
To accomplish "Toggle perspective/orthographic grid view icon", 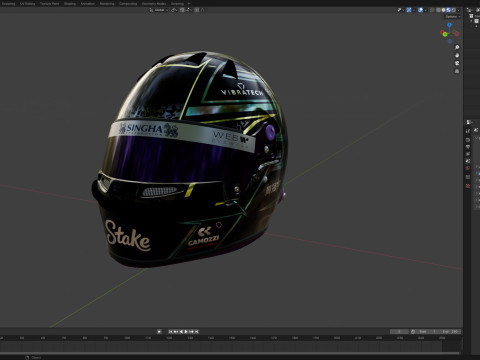I will coord(457,71).
